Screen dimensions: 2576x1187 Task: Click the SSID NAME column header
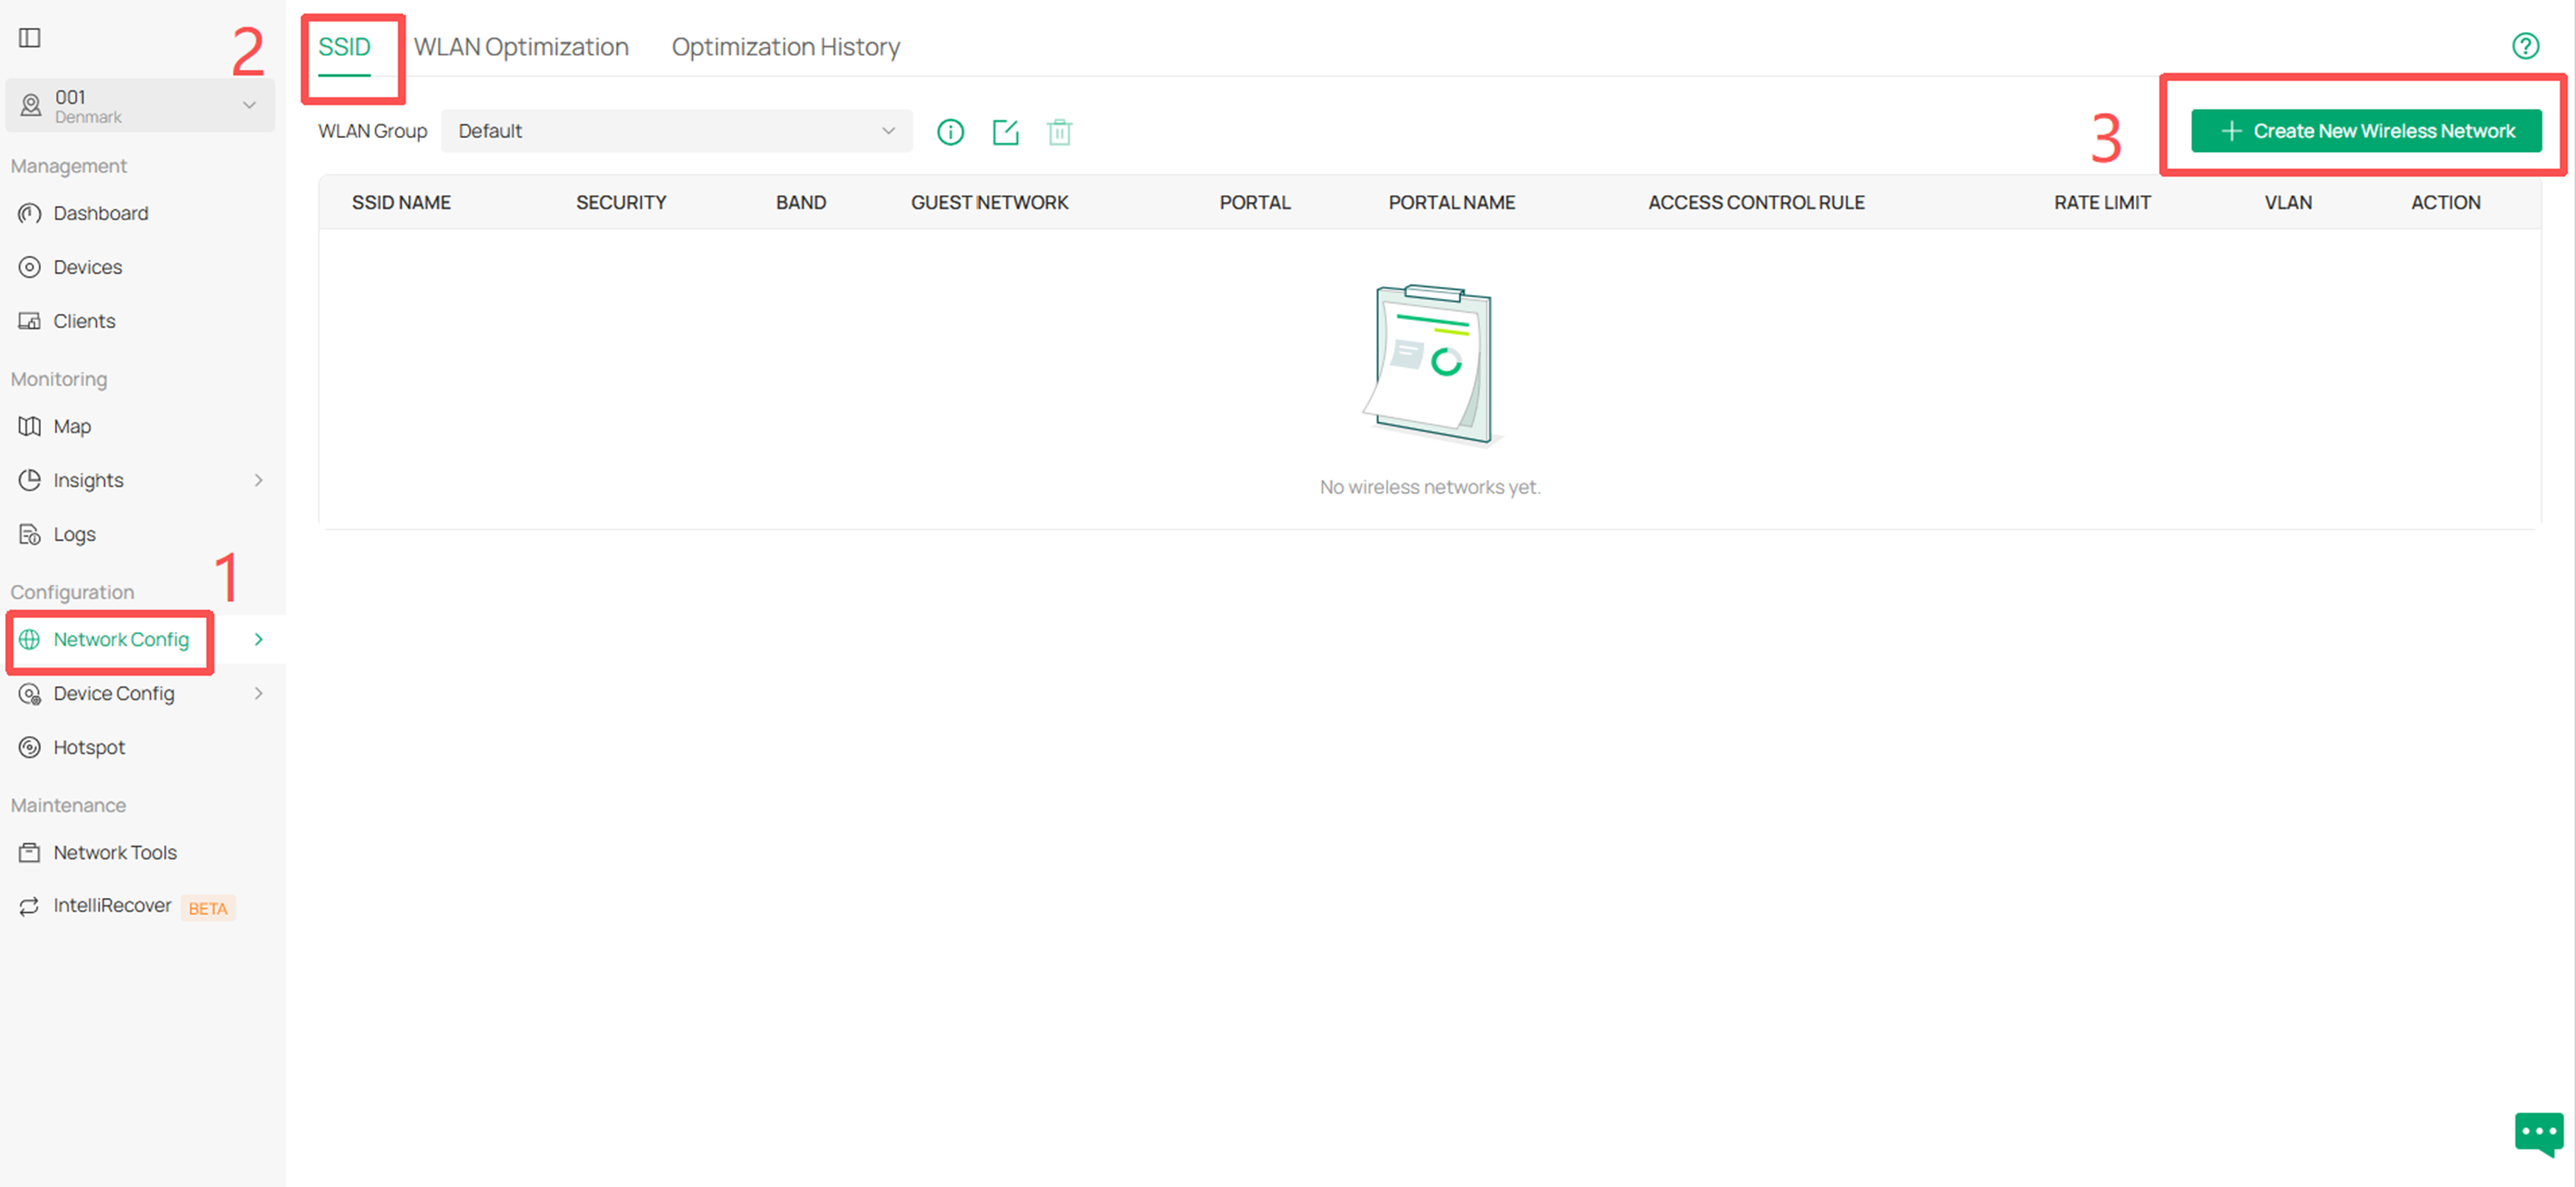[x=401, y=202]
